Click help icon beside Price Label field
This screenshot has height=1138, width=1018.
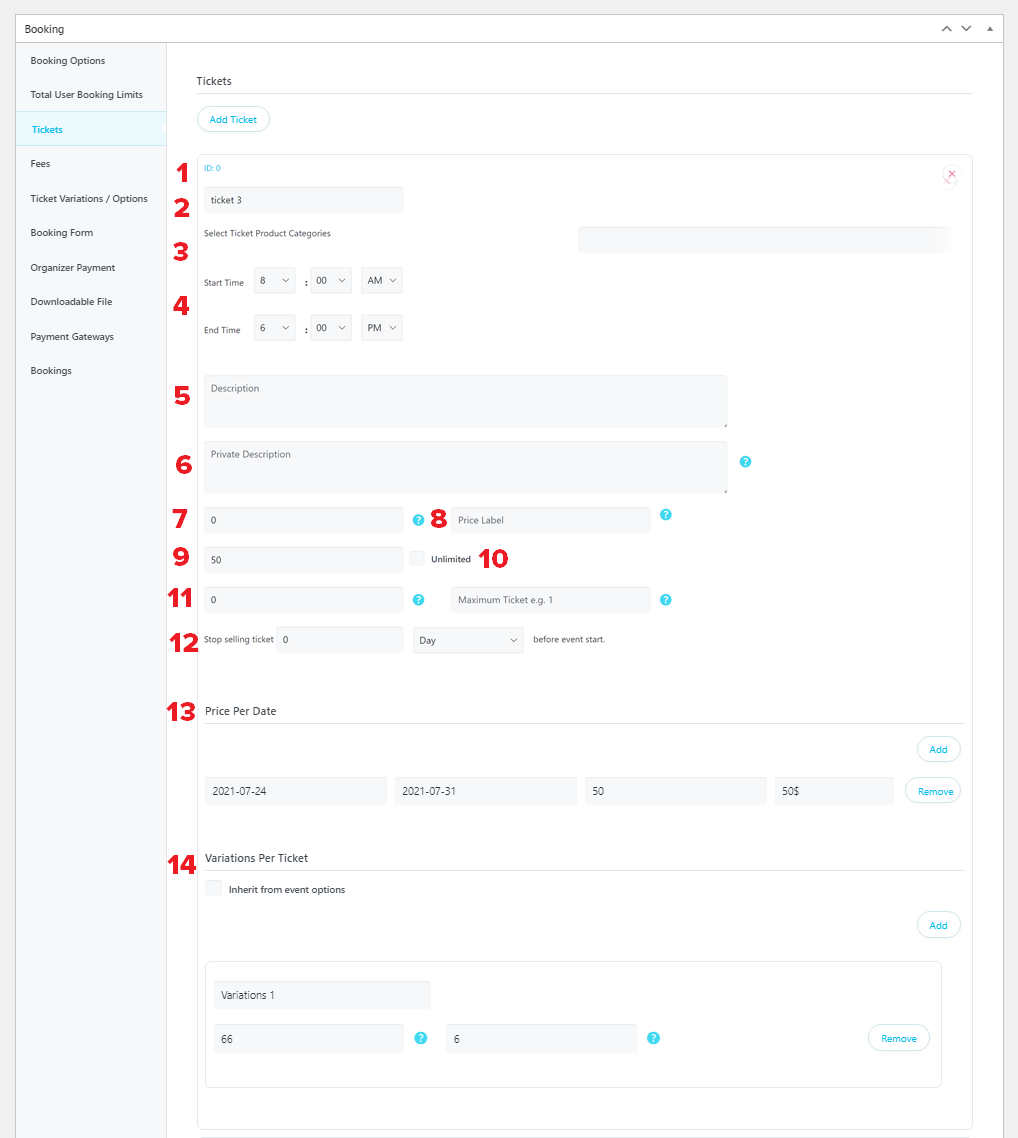(665, 515)
